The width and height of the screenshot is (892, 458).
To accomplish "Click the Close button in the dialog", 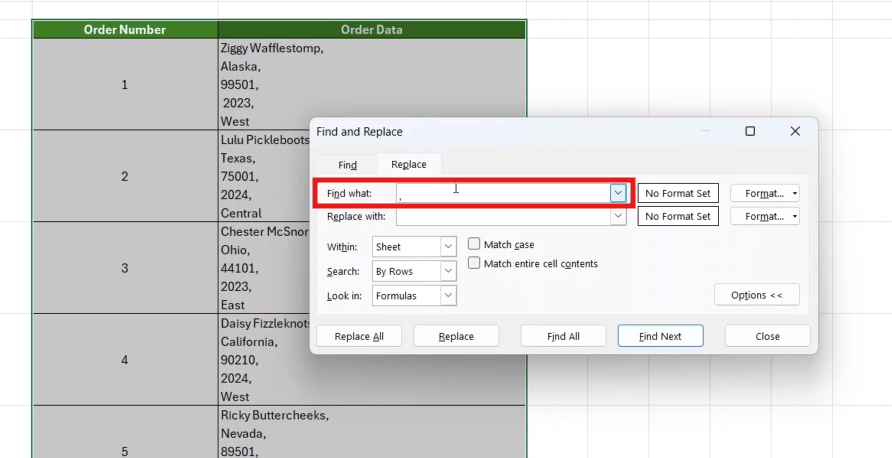I will (767, 336).
